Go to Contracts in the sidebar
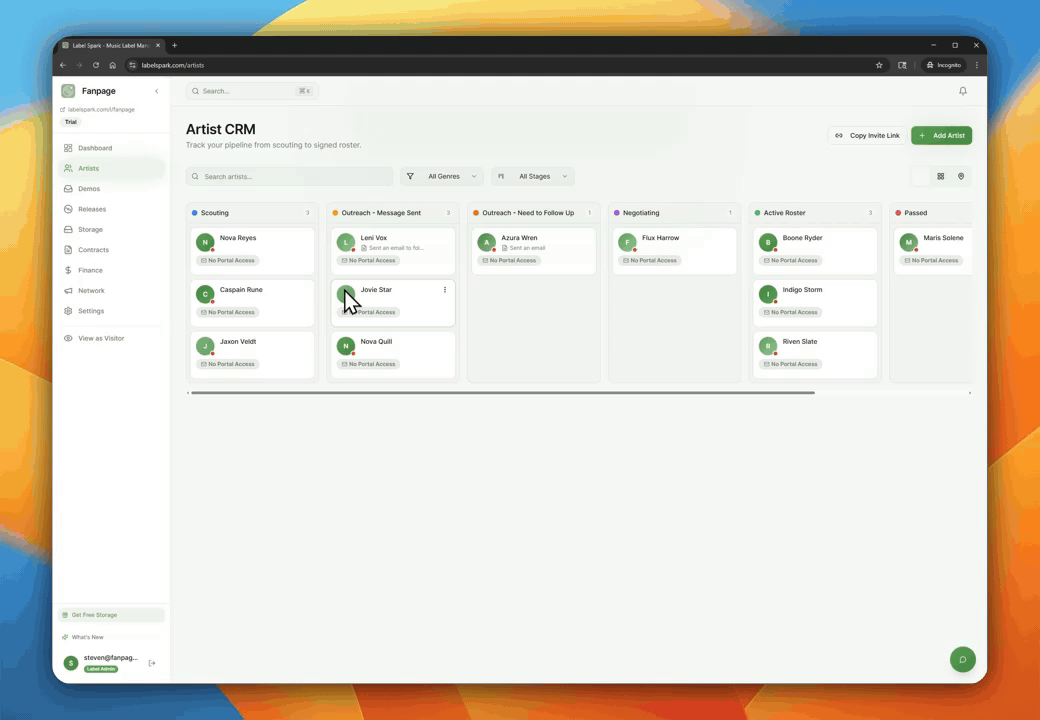Viewport: 1040px width, 720px height. 93,250
